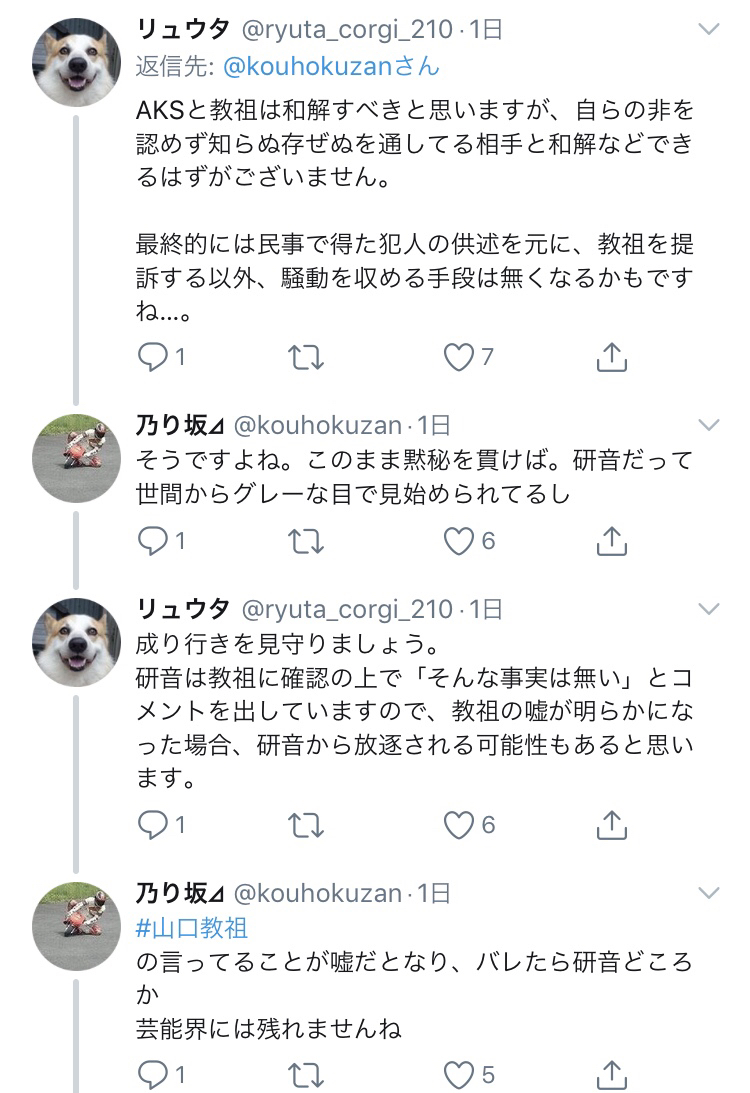The width and height of the screenshot is (750, 1093).
Task: Retweet the tweet starting 成り行きを見守りましょう
Action: coord(305,825)
